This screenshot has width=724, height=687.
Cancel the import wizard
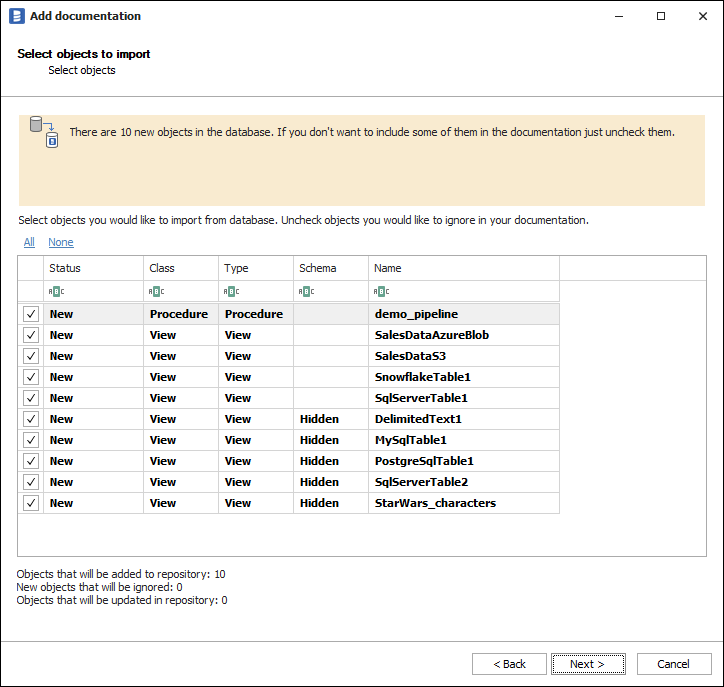point(673,664)
